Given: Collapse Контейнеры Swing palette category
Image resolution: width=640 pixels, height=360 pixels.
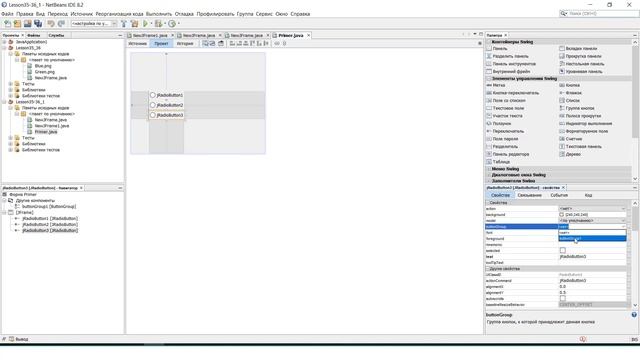Looking at the screenshot, I should (x=489, y=42).
